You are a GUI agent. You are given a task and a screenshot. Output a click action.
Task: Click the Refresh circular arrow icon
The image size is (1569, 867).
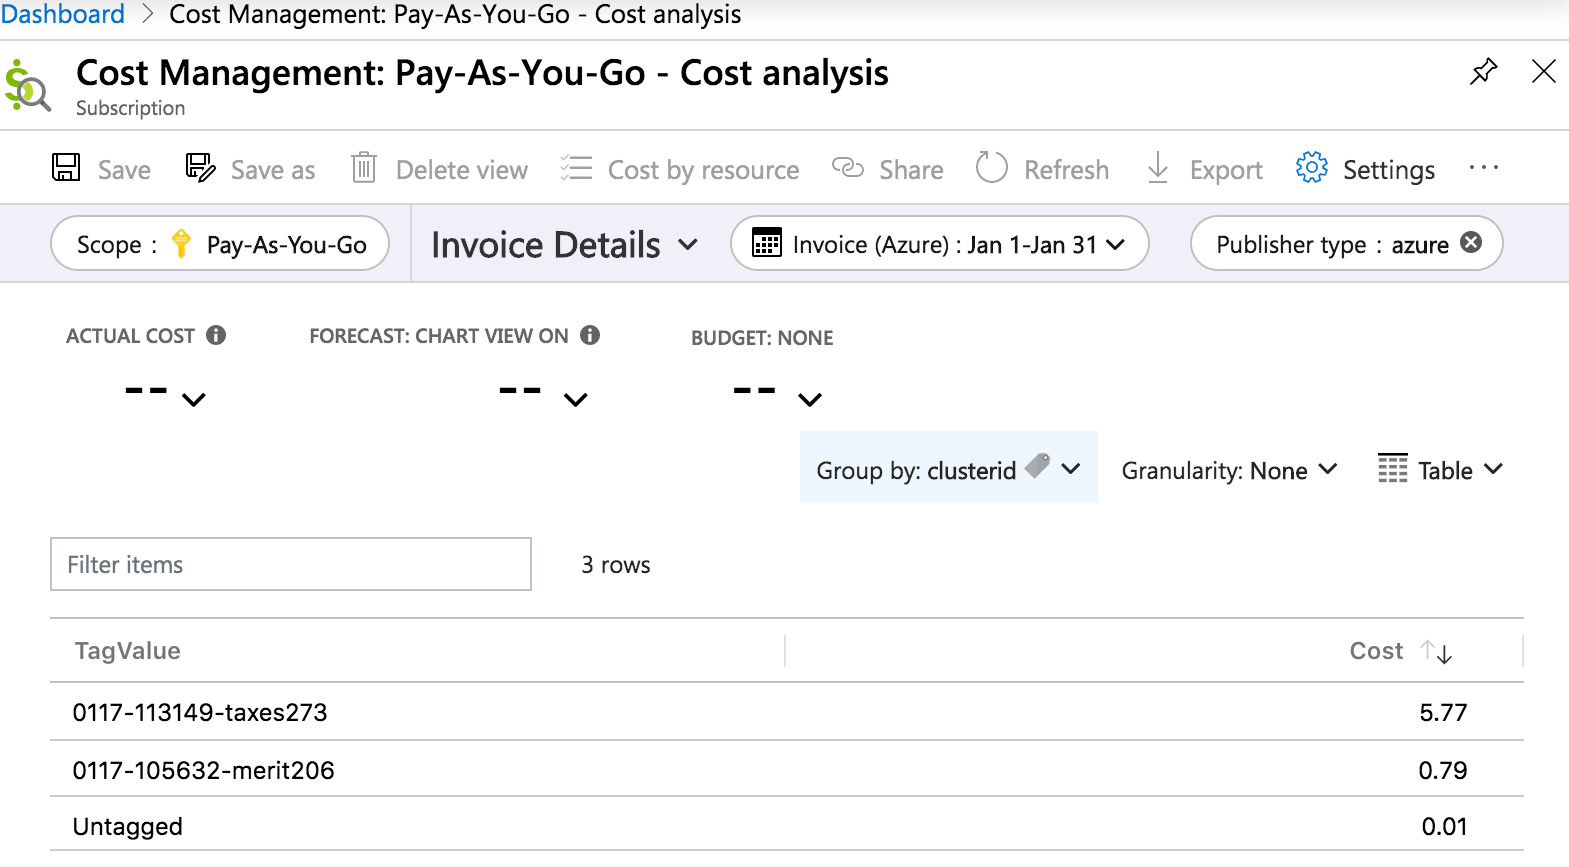pos(991,167)
